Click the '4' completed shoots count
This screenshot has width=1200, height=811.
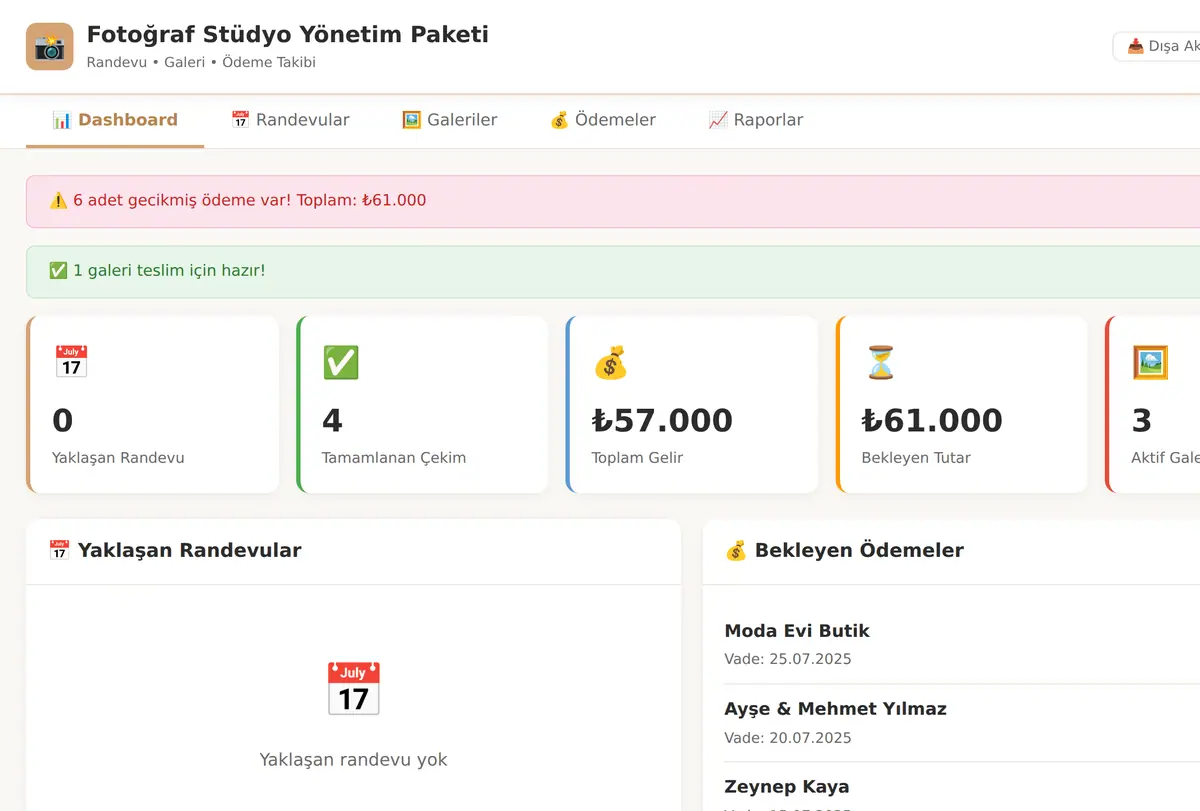(x=332, y=421)
